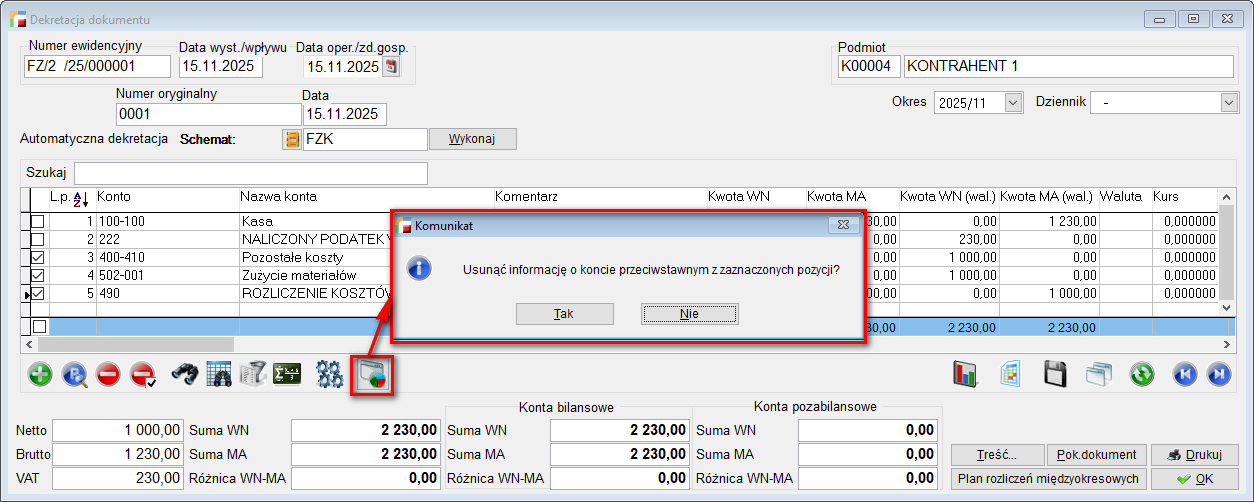Click the bar chart icon in toolbar

pyautogui.click(x=965, y=374)
